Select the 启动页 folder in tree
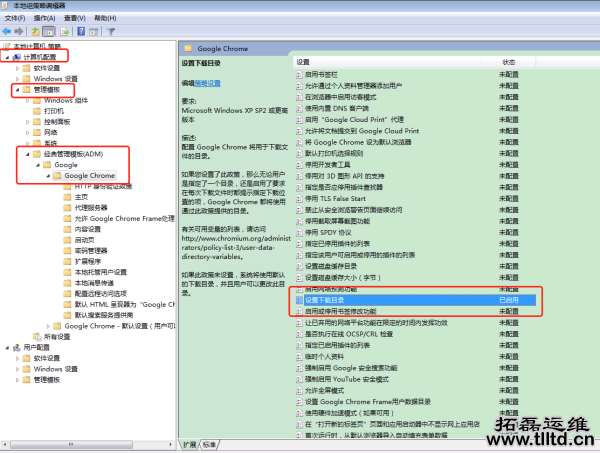 point(85,240)
